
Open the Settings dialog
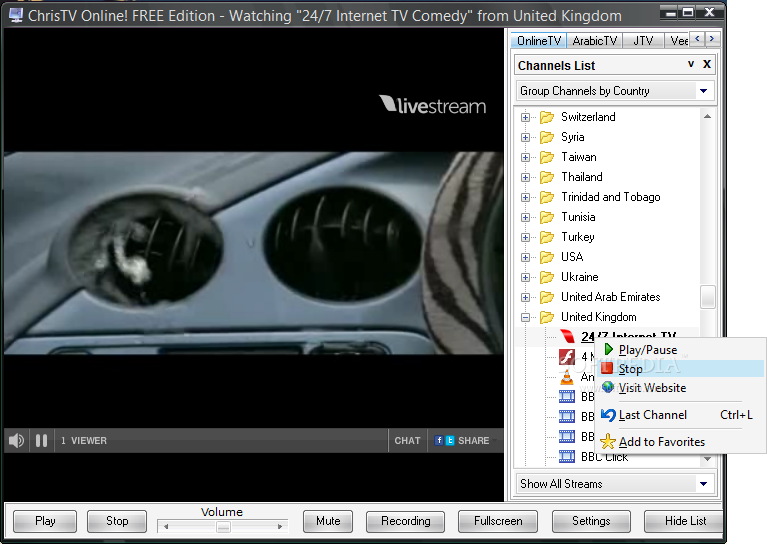click(x=591, y=521)
